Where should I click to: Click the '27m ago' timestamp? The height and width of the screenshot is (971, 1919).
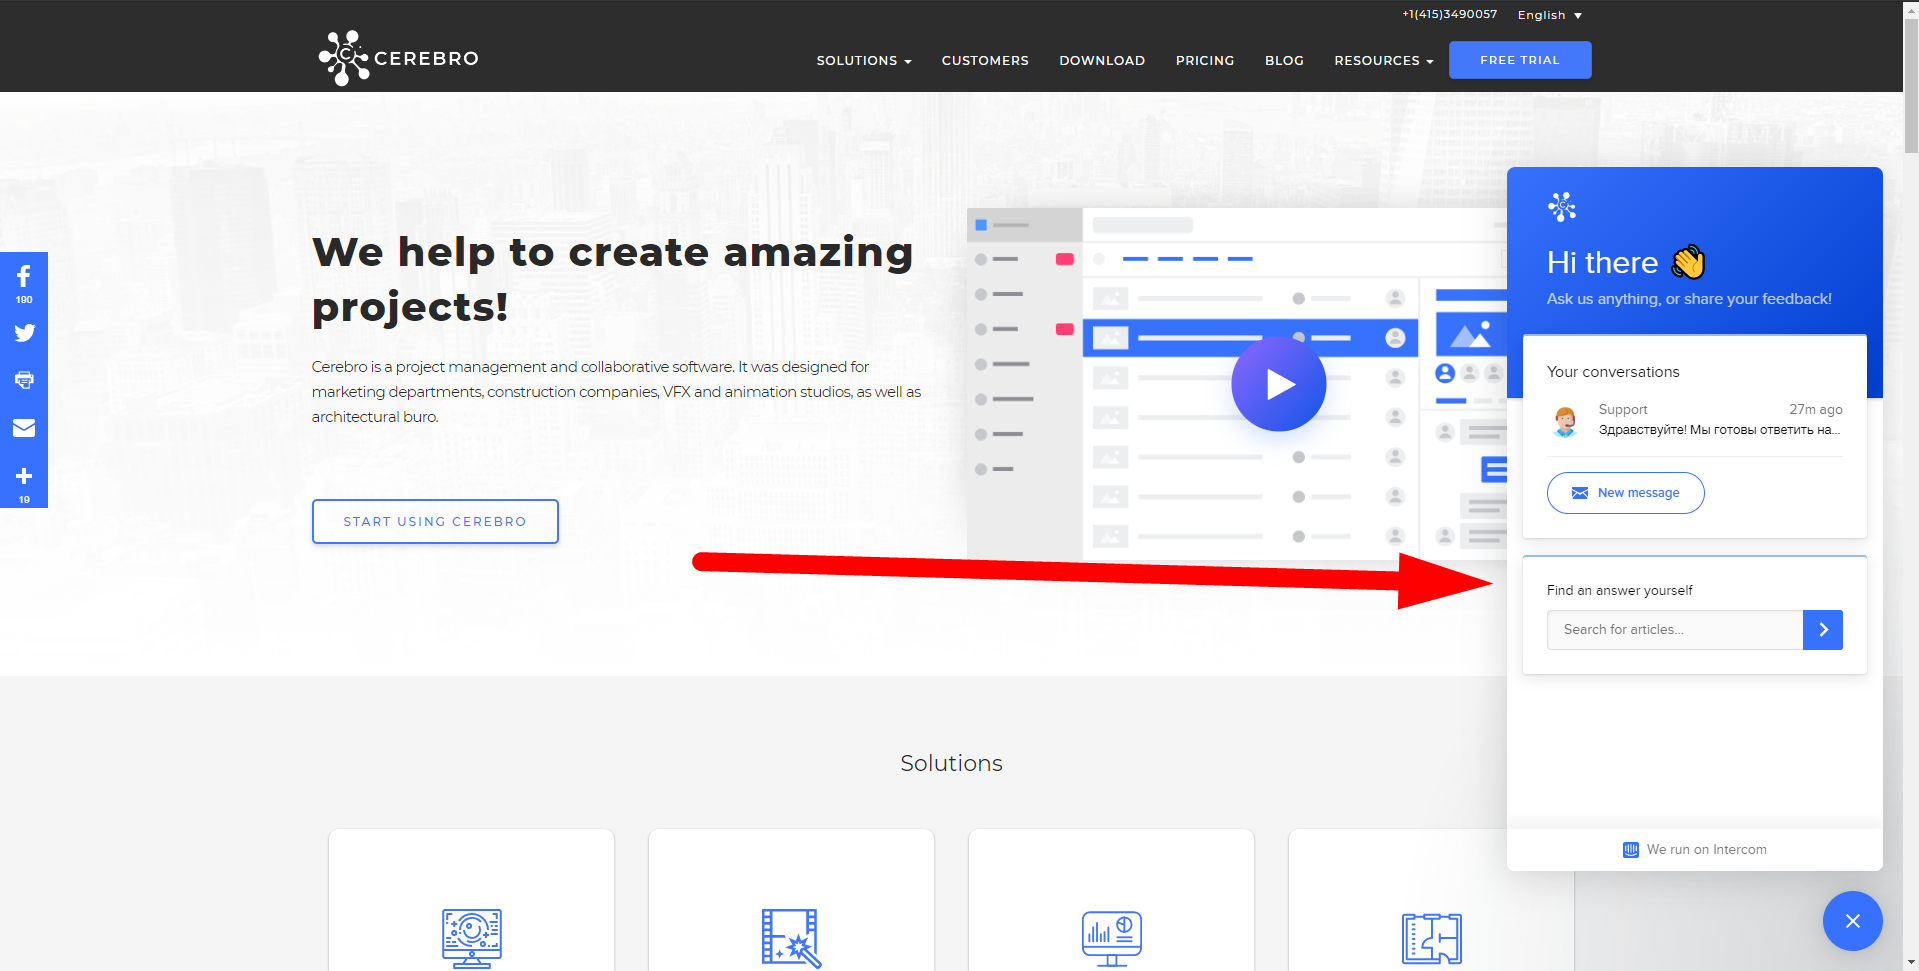[x=1815, y=409]
